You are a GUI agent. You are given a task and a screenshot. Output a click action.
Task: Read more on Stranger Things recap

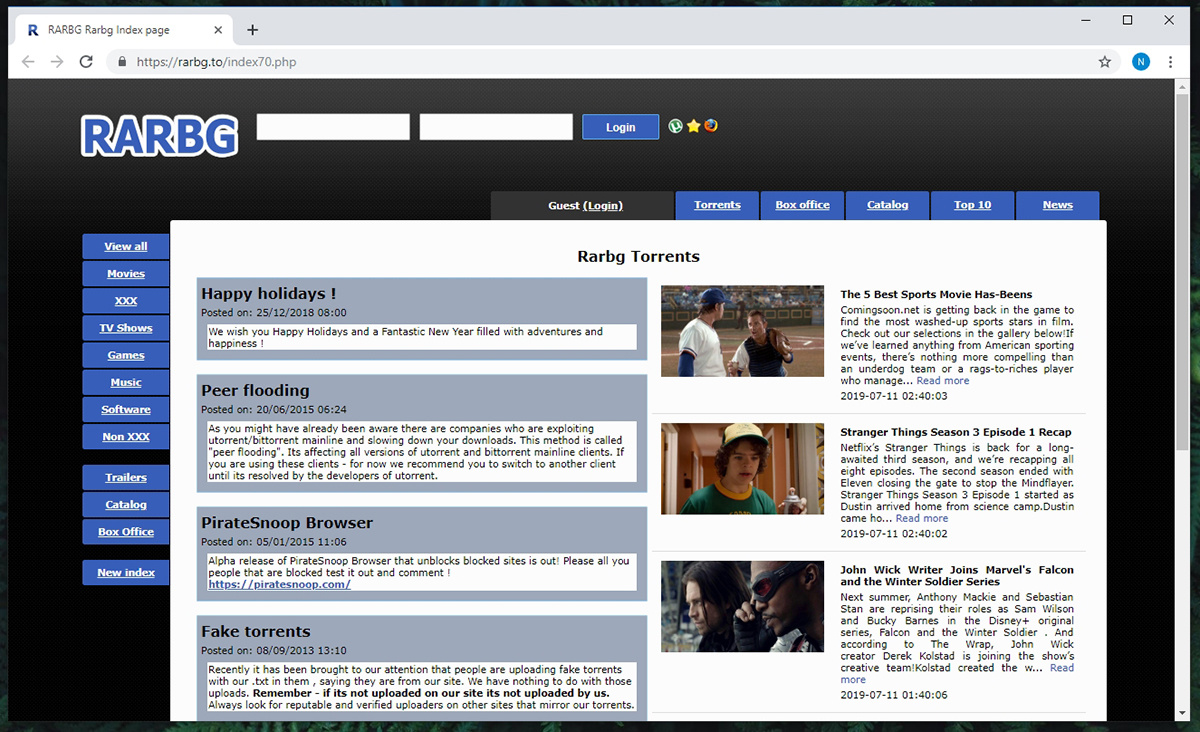click(922, 518)
